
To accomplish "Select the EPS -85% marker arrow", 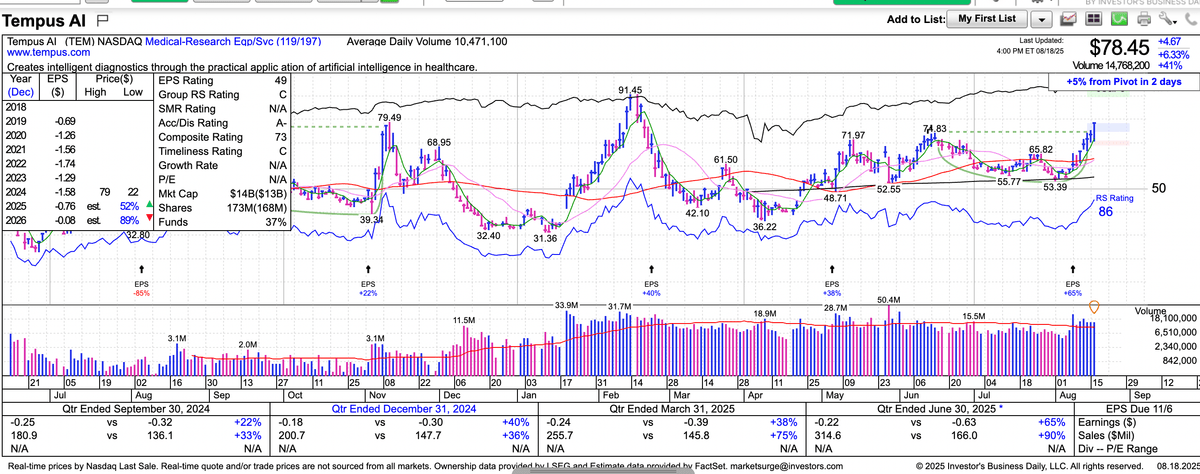I will point(141,269).
